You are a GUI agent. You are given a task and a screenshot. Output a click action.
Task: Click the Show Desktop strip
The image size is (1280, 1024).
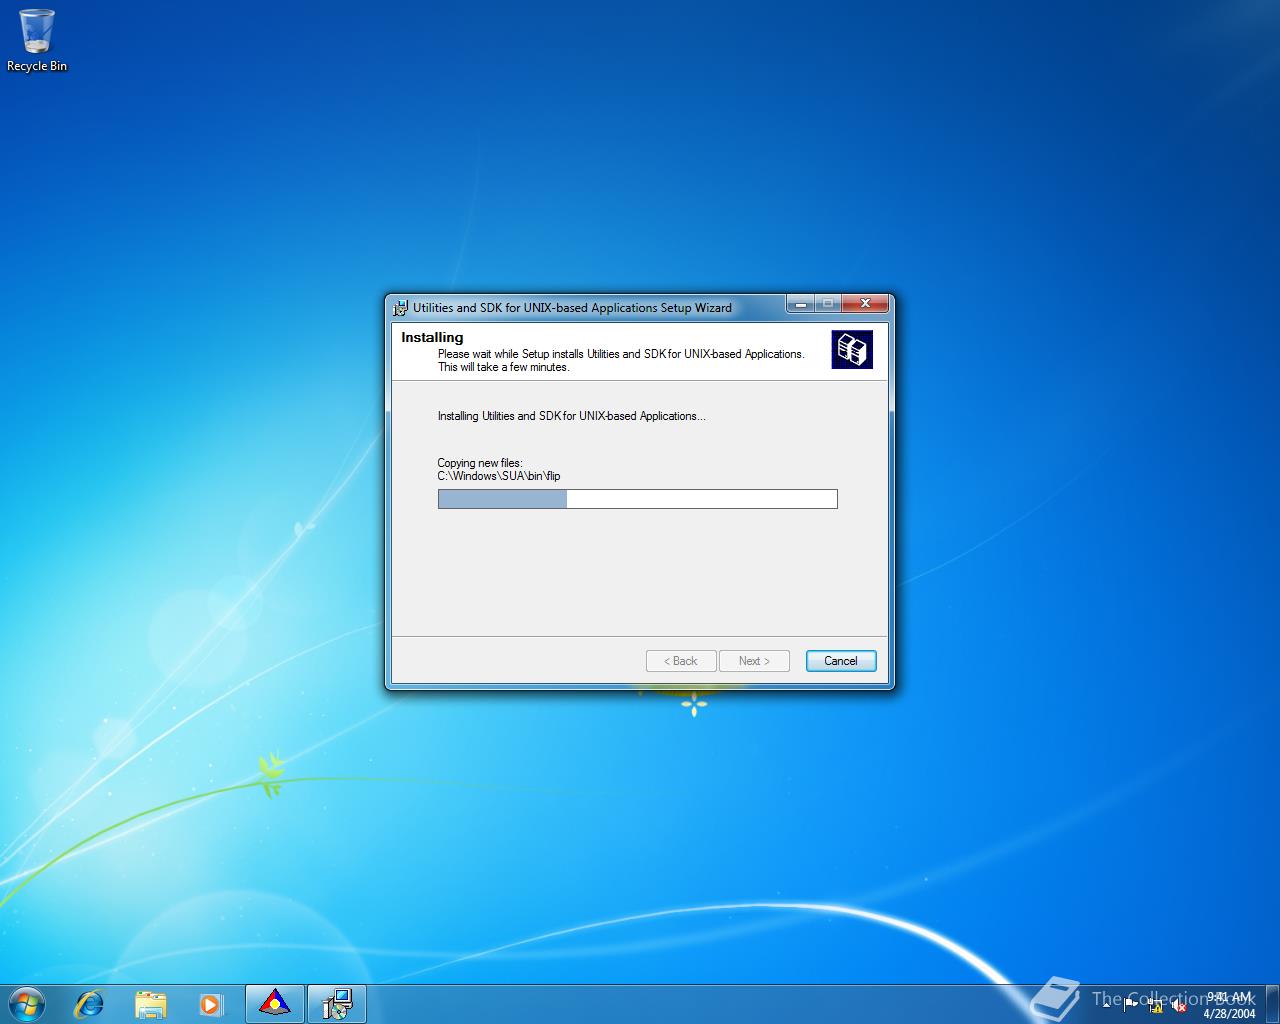(x=1272, y=1004)
